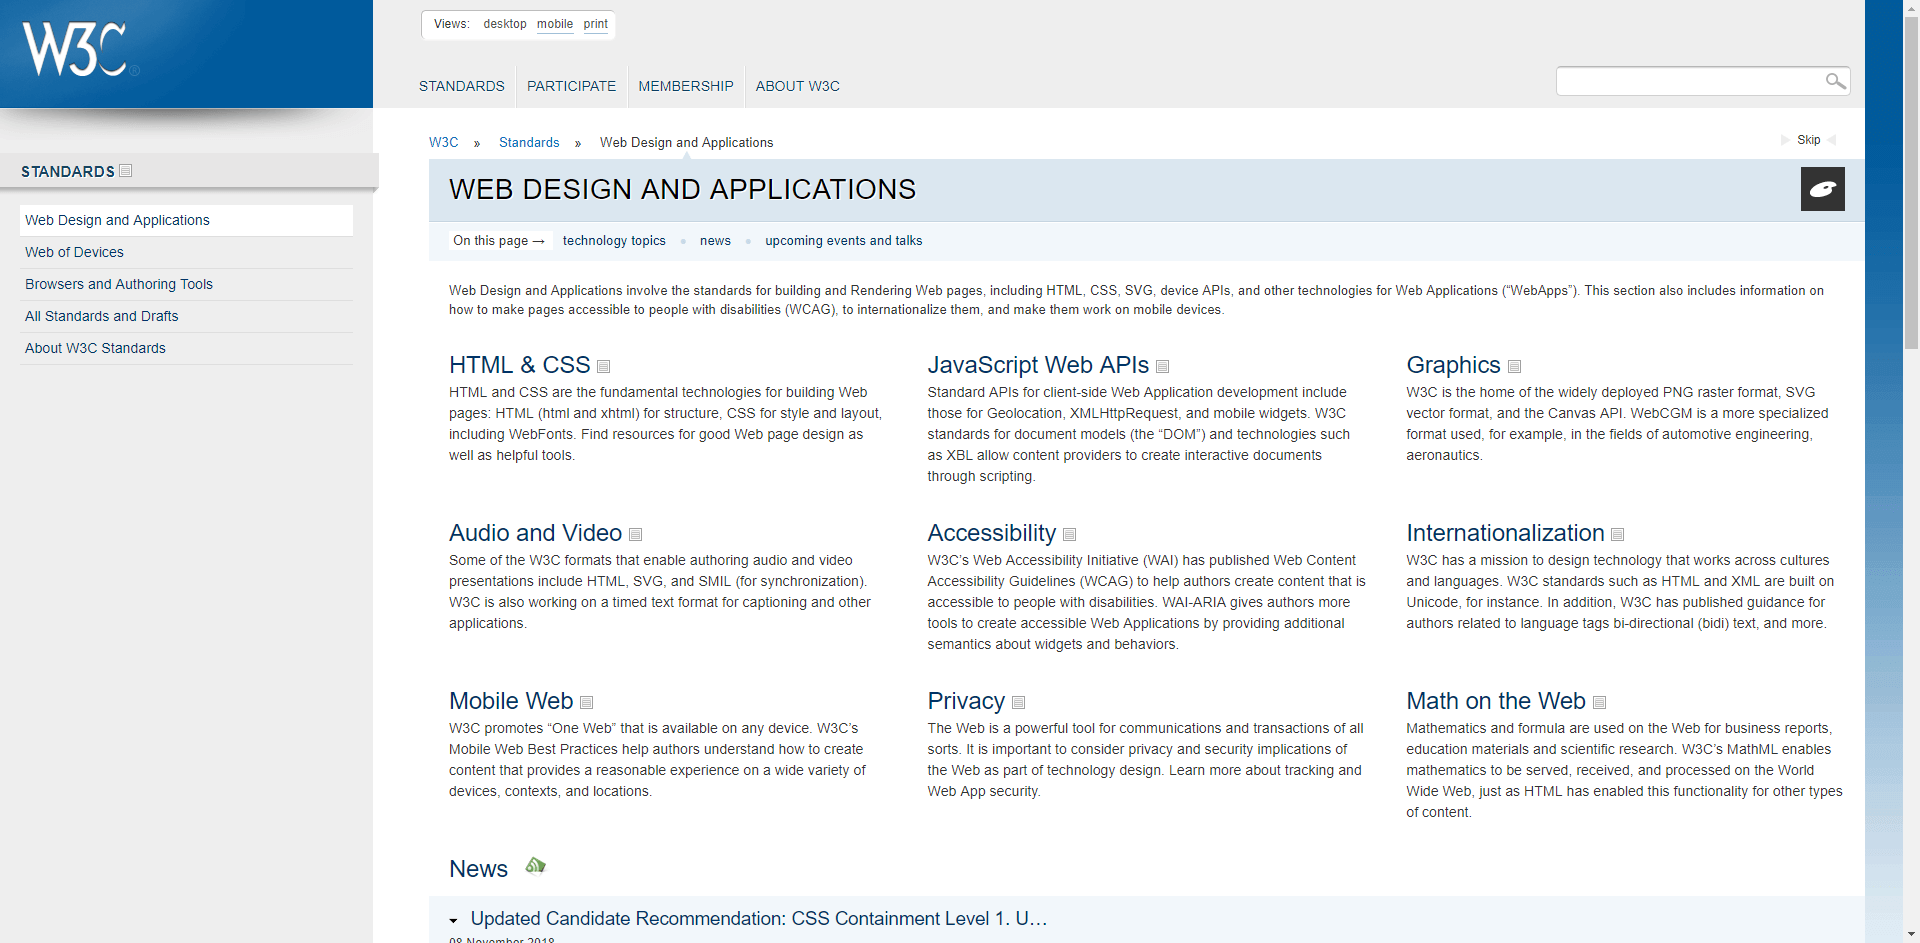
Task: Open the Privacy summary document icon
Action: pyautogui.click(x=1018, y=703)
